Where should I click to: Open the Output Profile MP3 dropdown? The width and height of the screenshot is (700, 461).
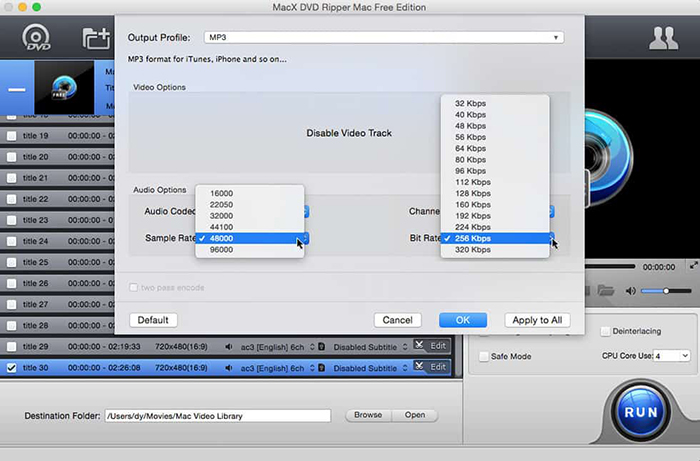(384, 37)
